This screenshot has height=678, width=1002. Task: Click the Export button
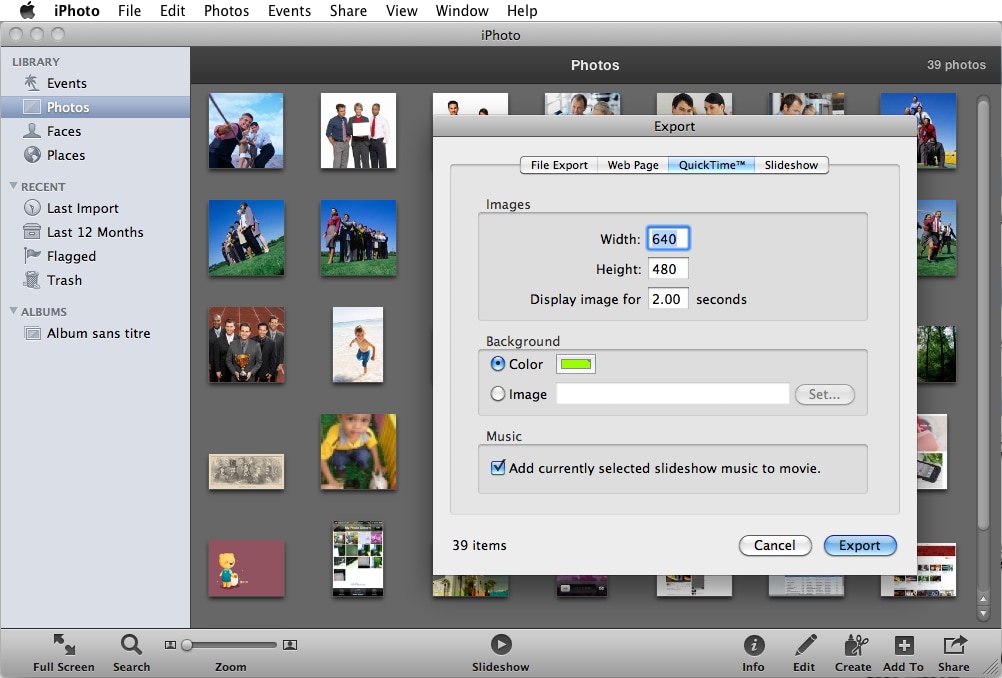859,545
